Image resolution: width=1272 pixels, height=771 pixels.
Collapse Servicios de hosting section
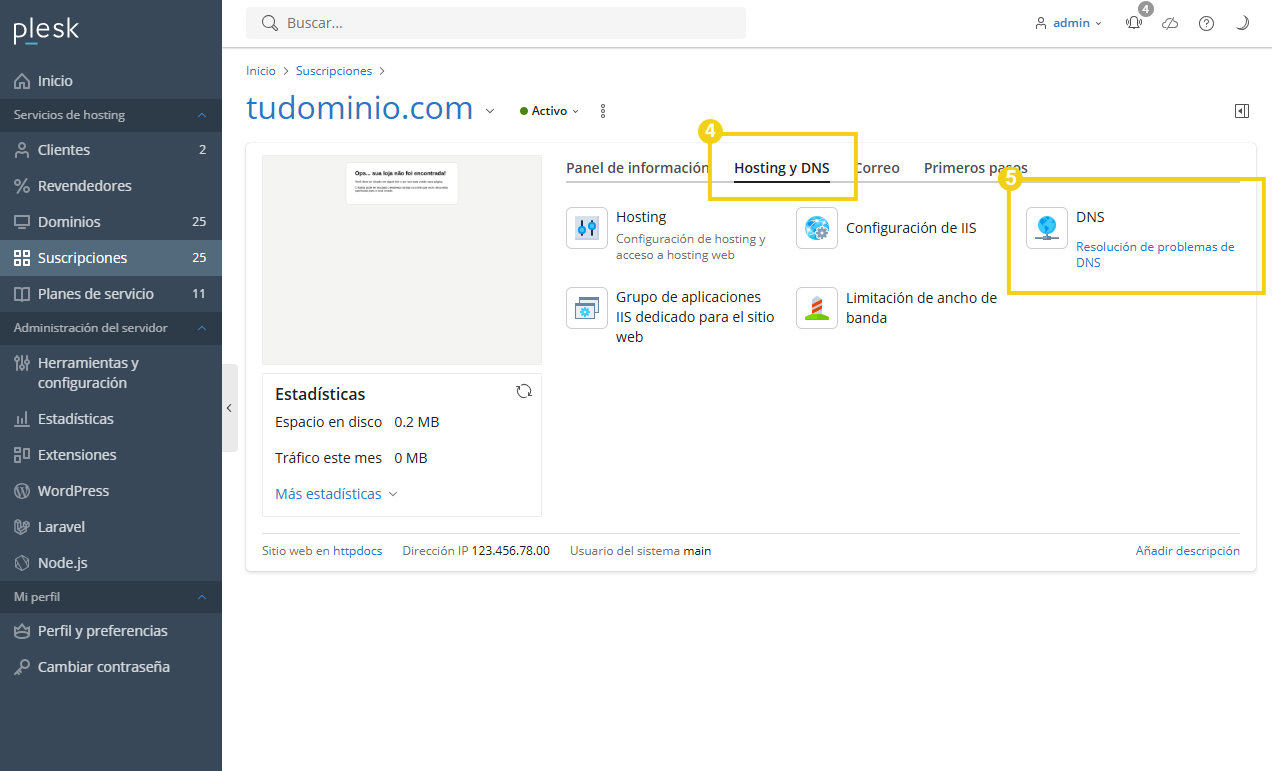tap(202, 115)
